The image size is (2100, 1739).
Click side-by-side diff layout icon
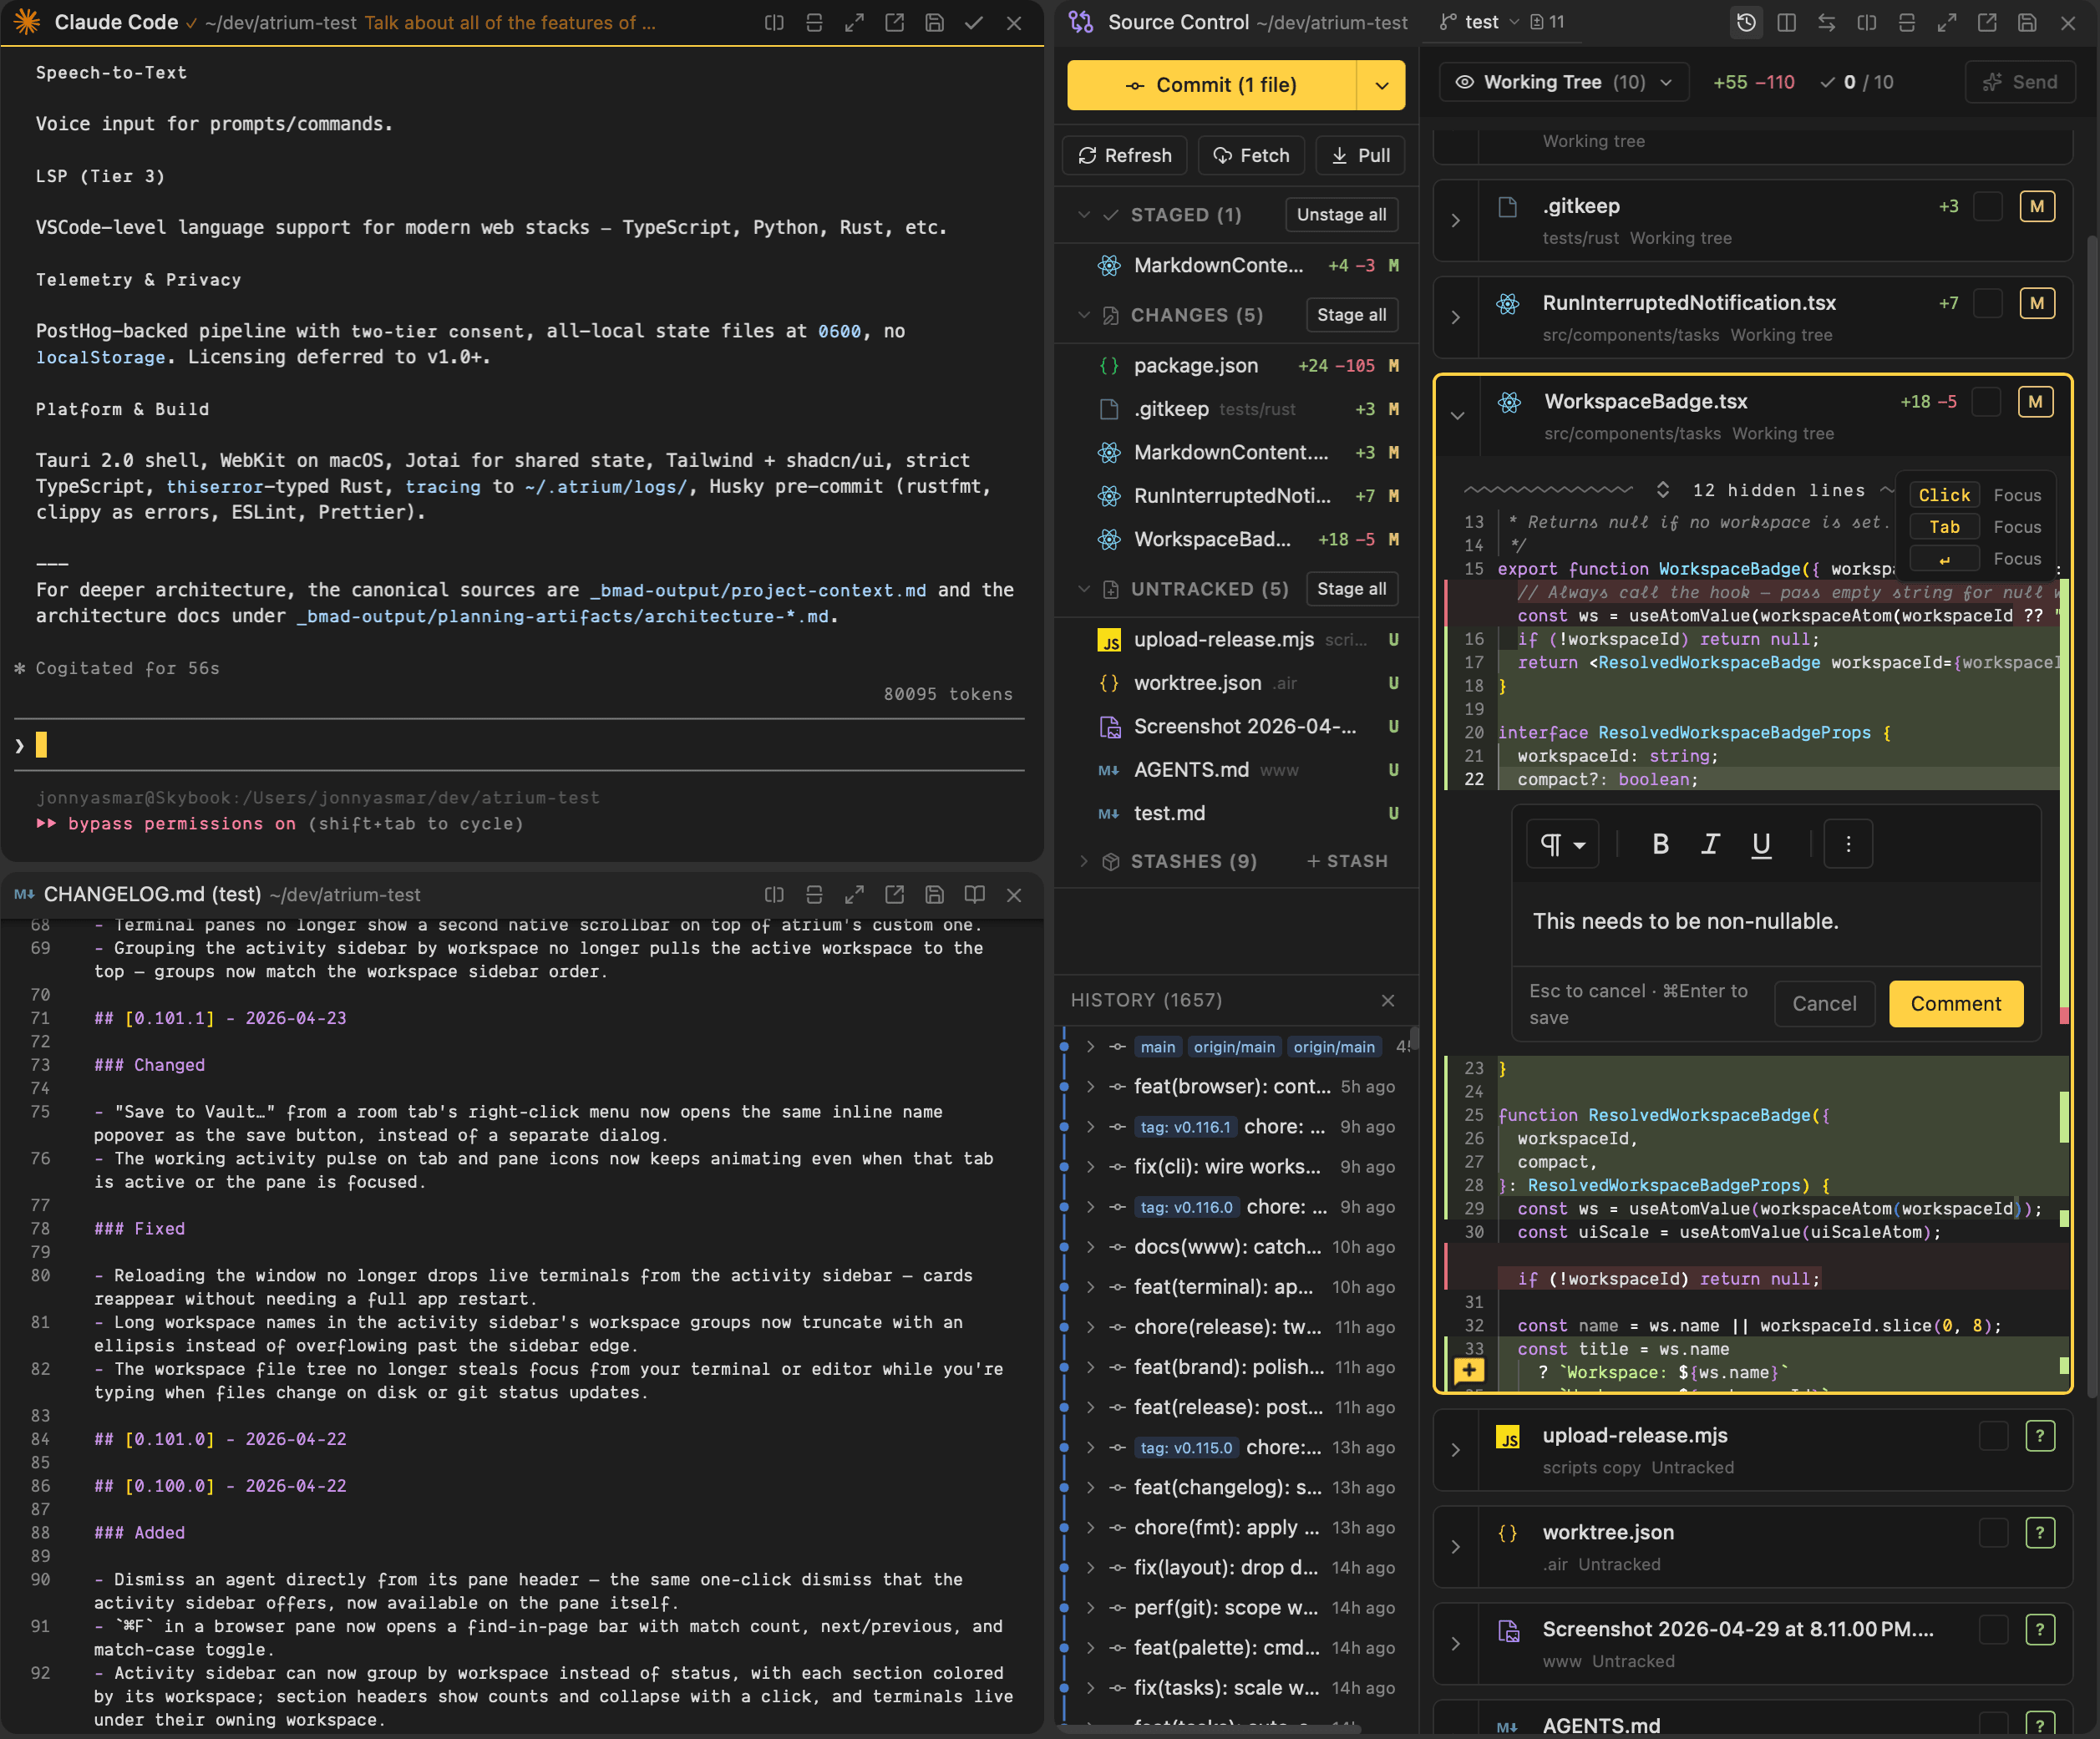click(x=1786, y=22)
